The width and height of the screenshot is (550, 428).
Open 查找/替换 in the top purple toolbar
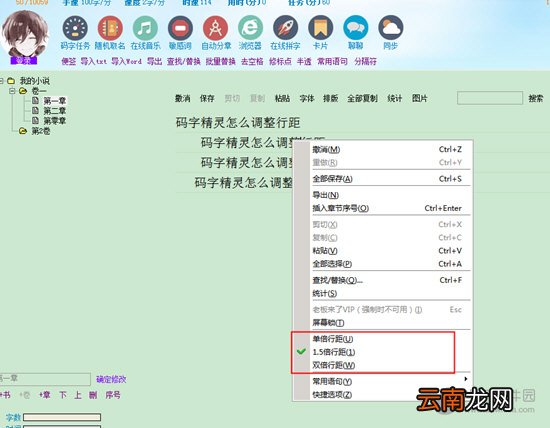click(183, 61)
